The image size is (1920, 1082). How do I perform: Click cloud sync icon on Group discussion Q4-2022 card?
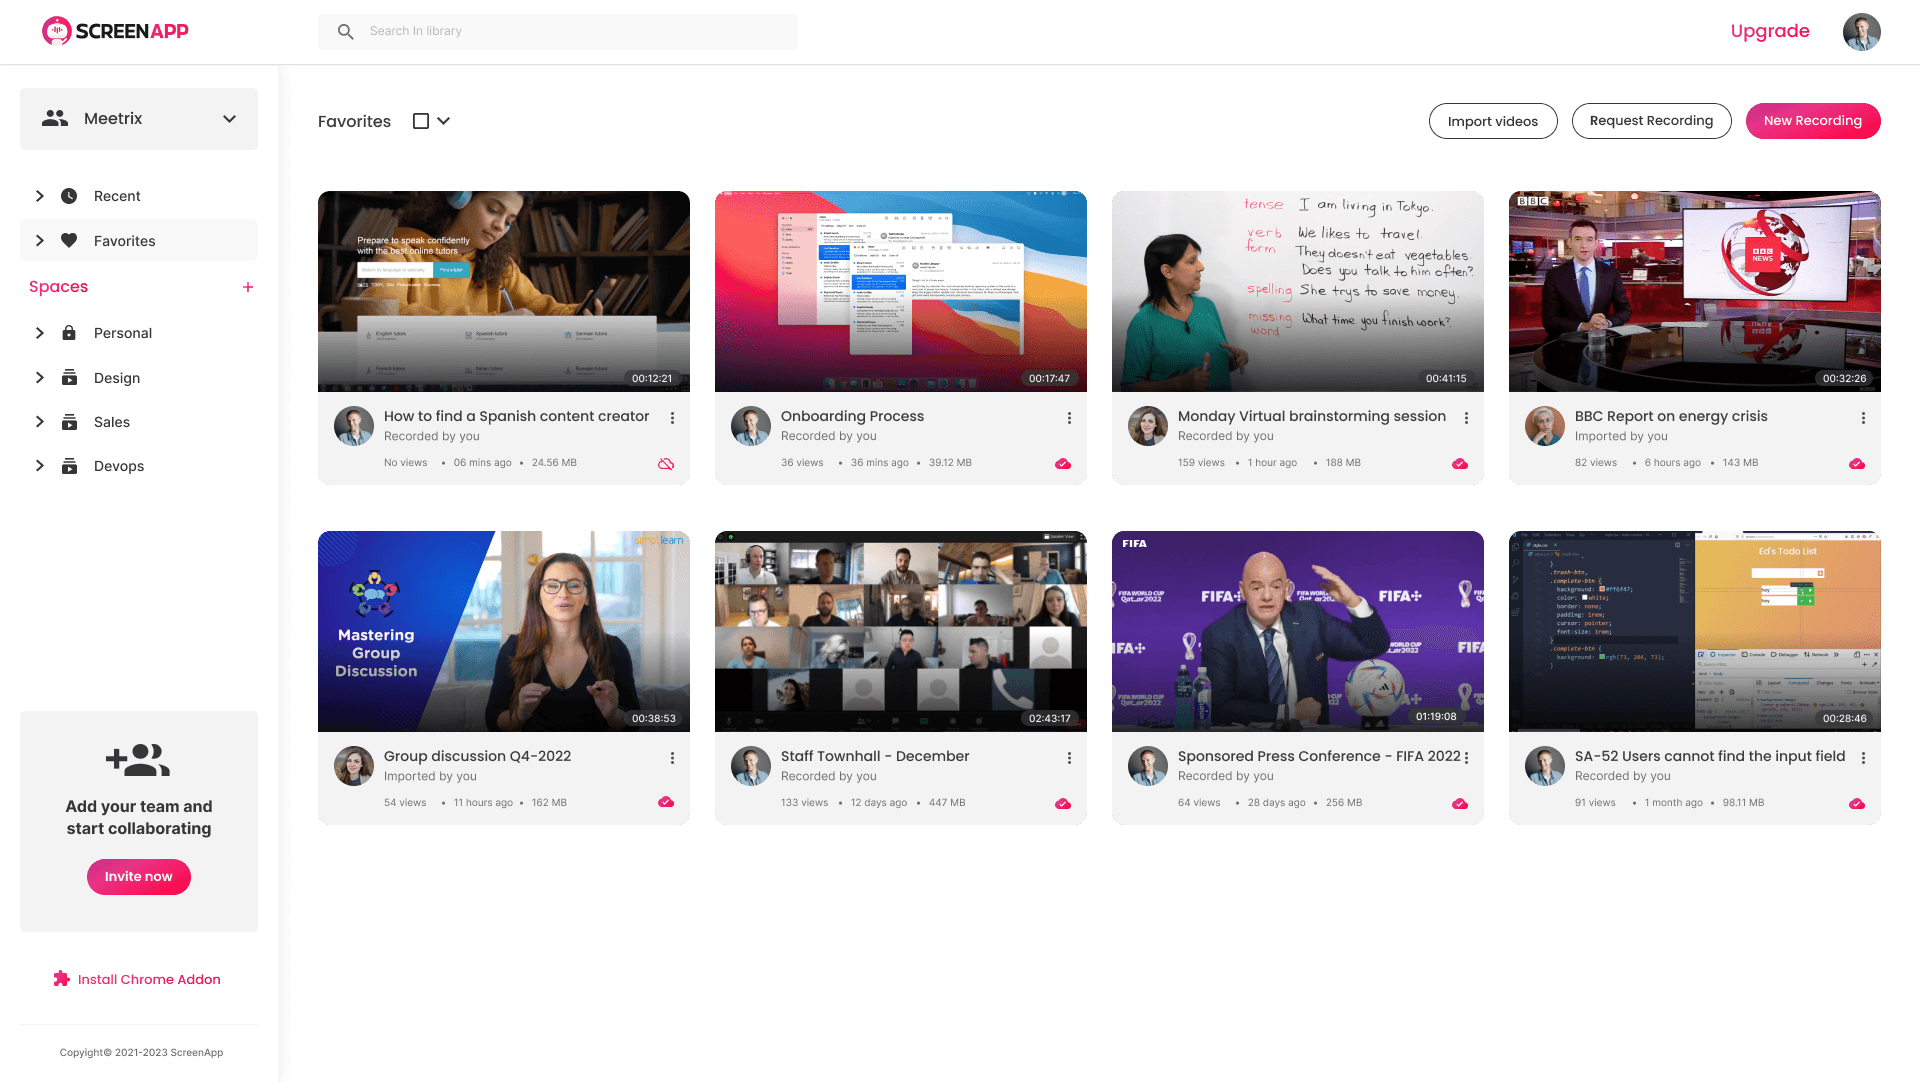point(666,802)
